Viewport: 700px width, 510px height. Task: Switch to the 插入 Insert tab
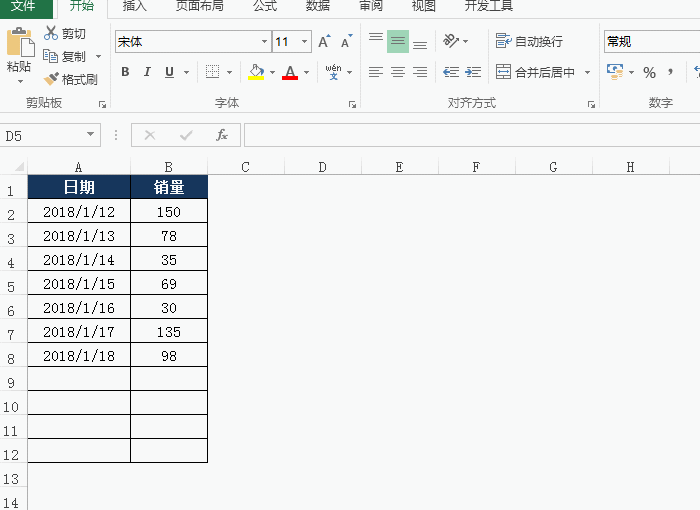pyautogui.click(x=134, y=6)
